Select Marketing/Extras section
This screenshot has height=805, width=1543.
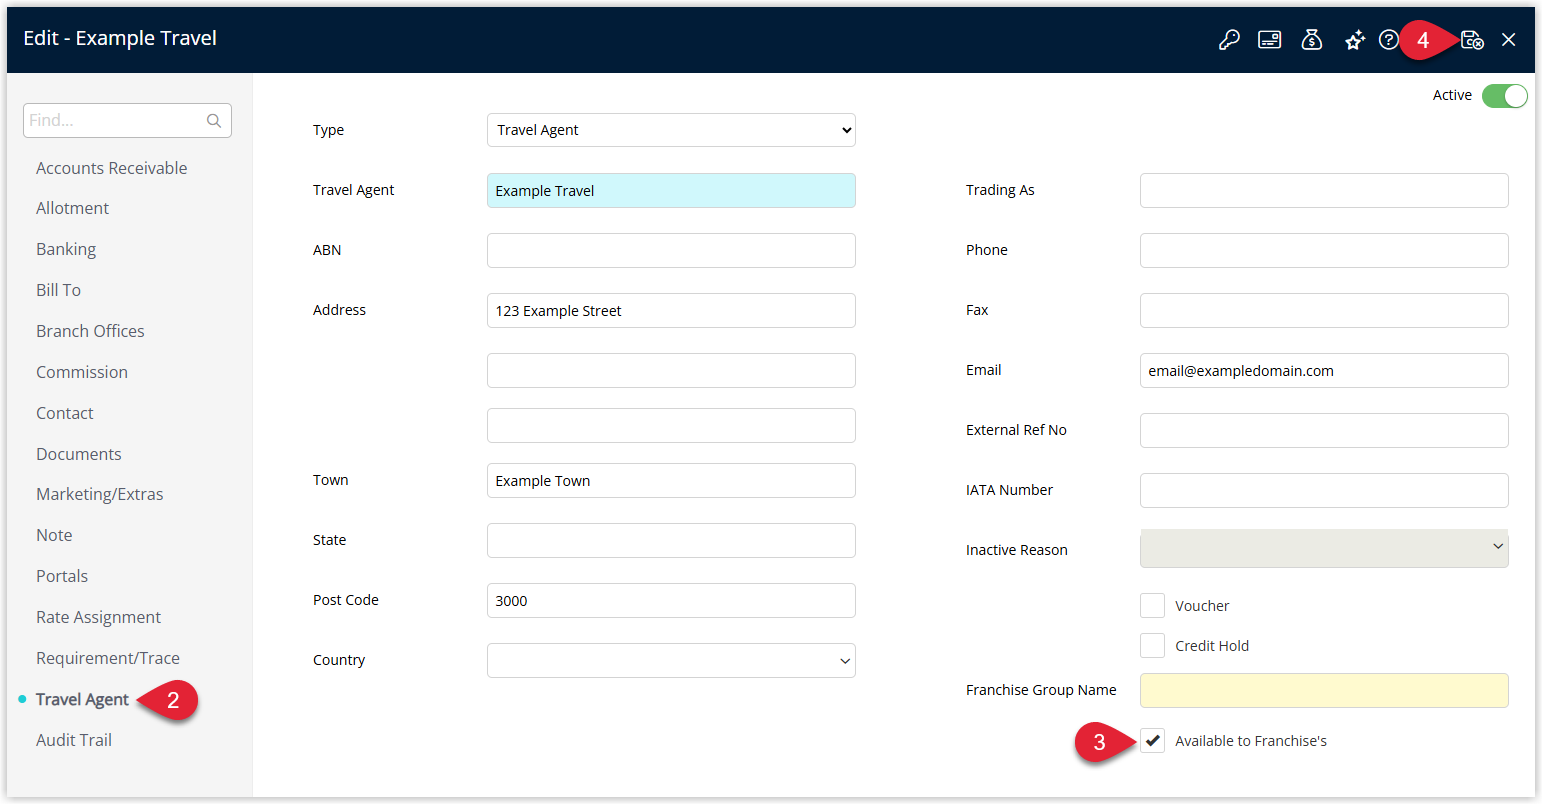[x=100, y=494]
